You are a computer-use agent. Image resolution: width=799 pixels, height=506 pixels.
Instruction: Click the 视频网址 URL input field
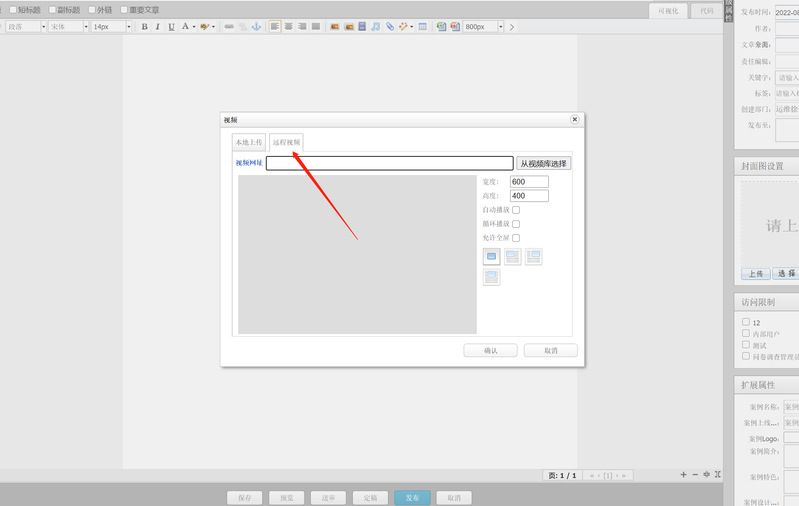click(x=389, y=163)
